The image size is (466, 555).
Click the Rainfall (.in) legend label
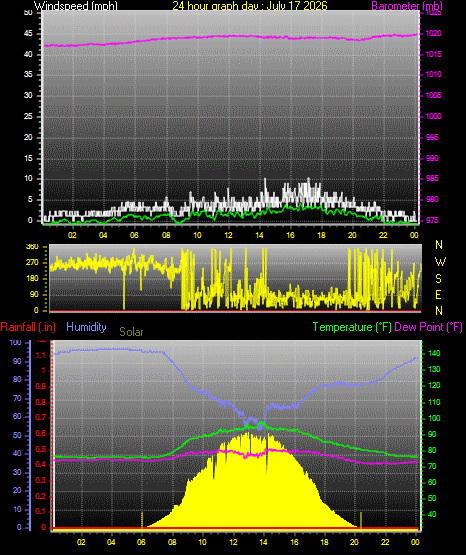(28, 327)
